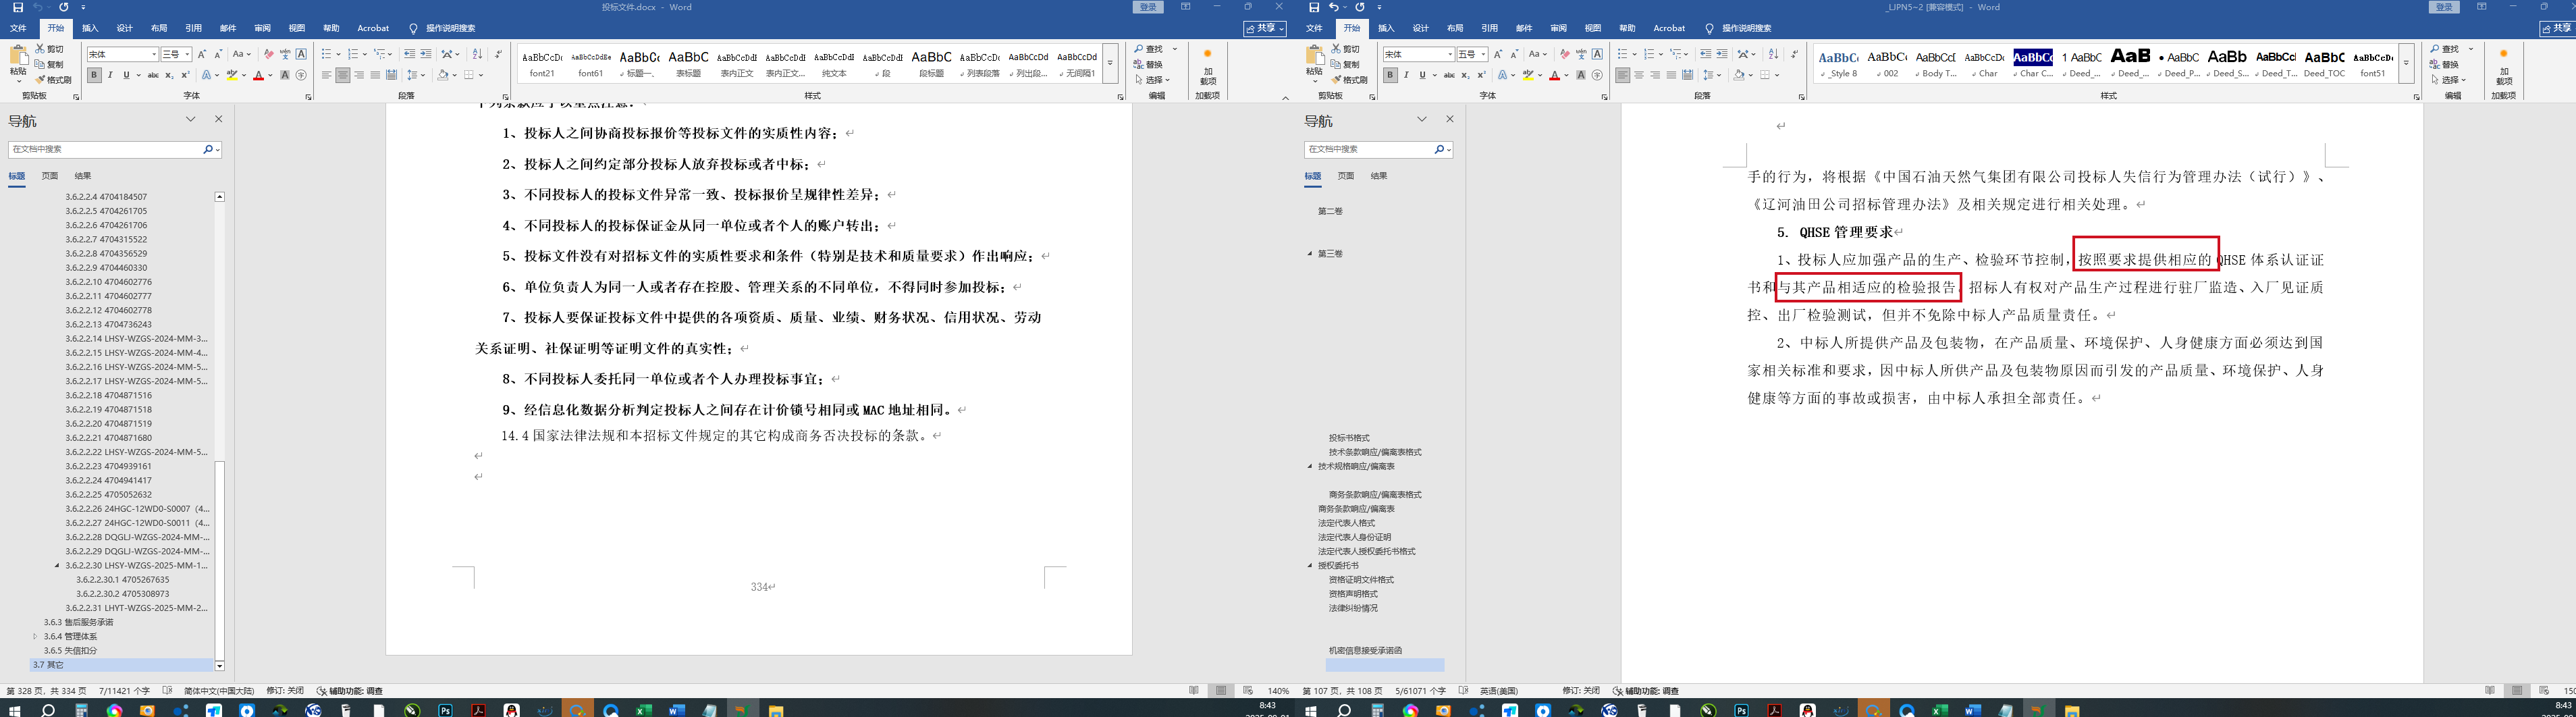The image size is (2576, 717).
Task: Click Clear Formatting eraser in left window
Action: click(268, 54)
